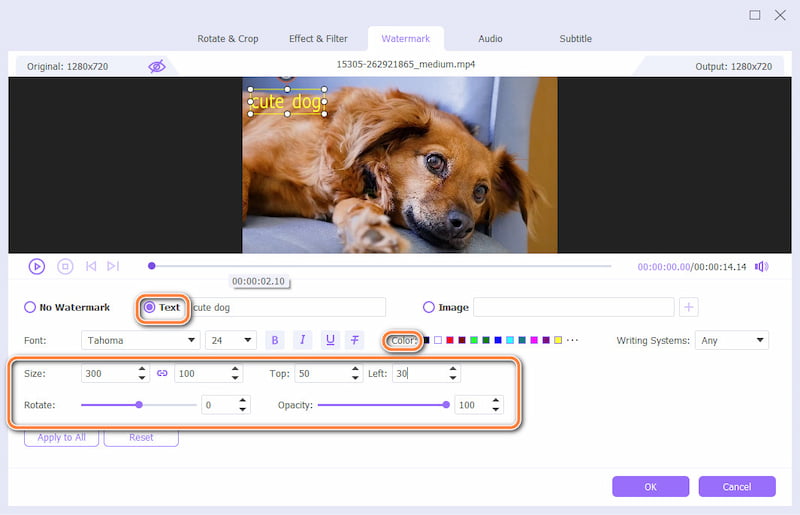Decrease Left value with down arrow

[x=453, y=378]
